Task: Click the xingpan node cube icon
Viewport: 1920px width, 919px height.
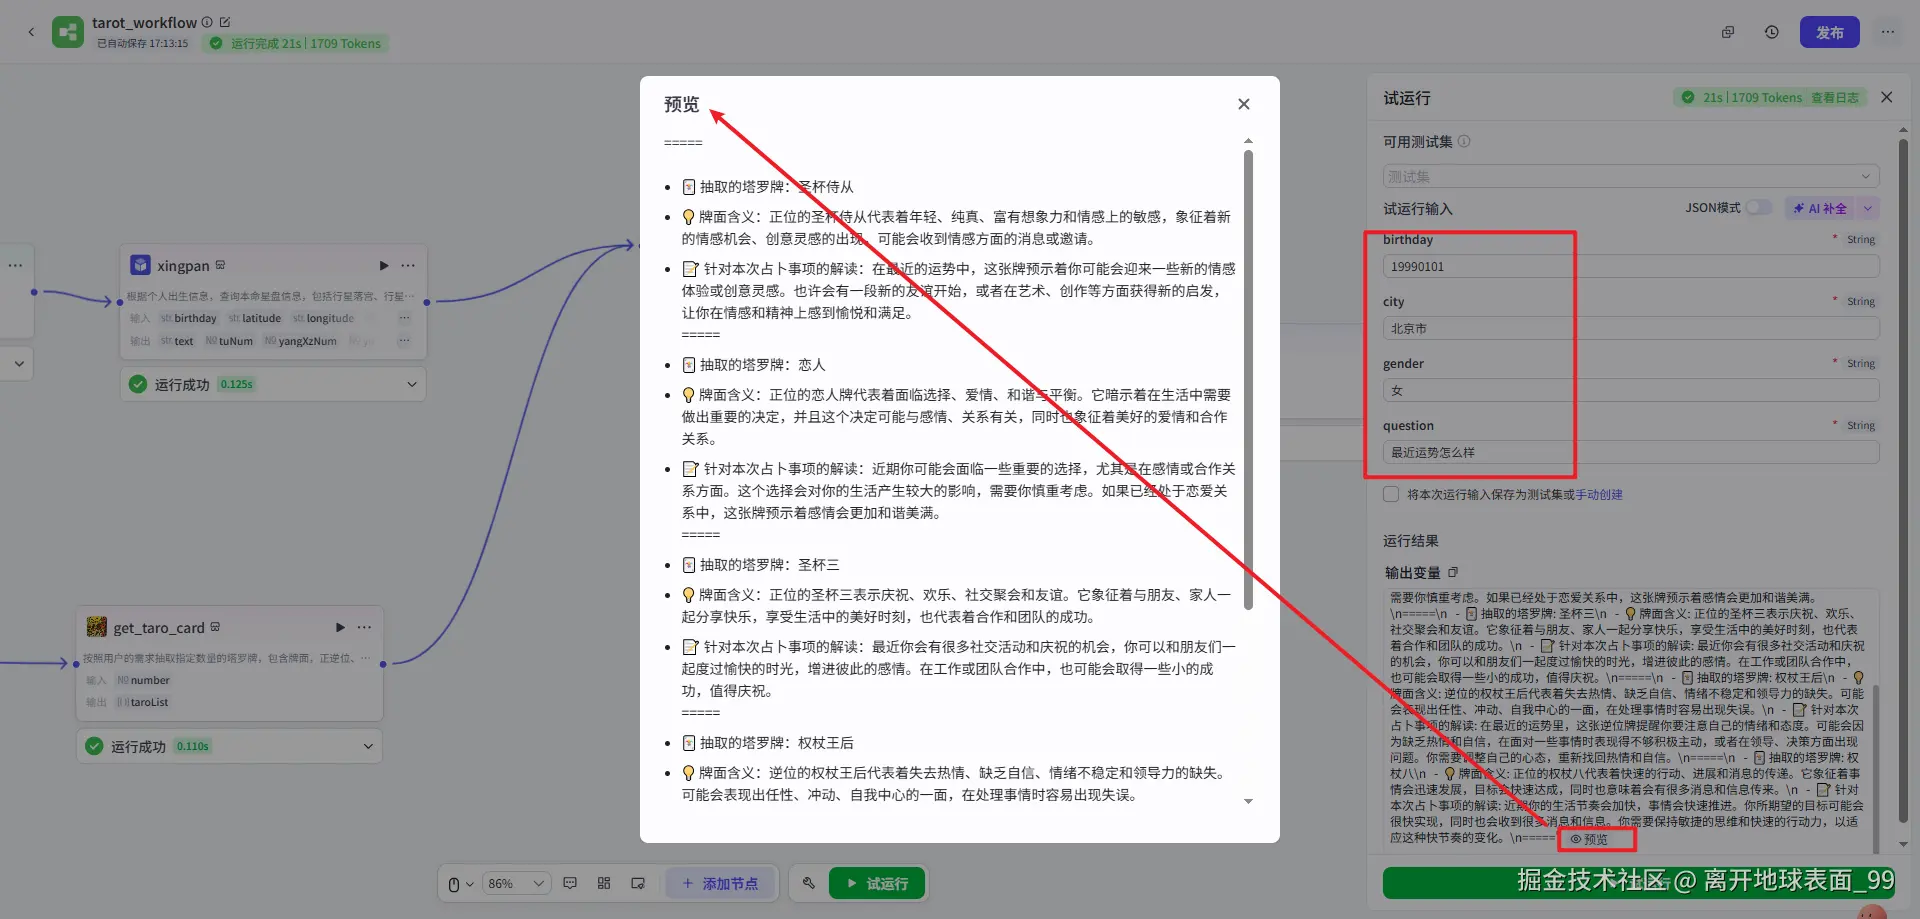Action: [141, 265]
